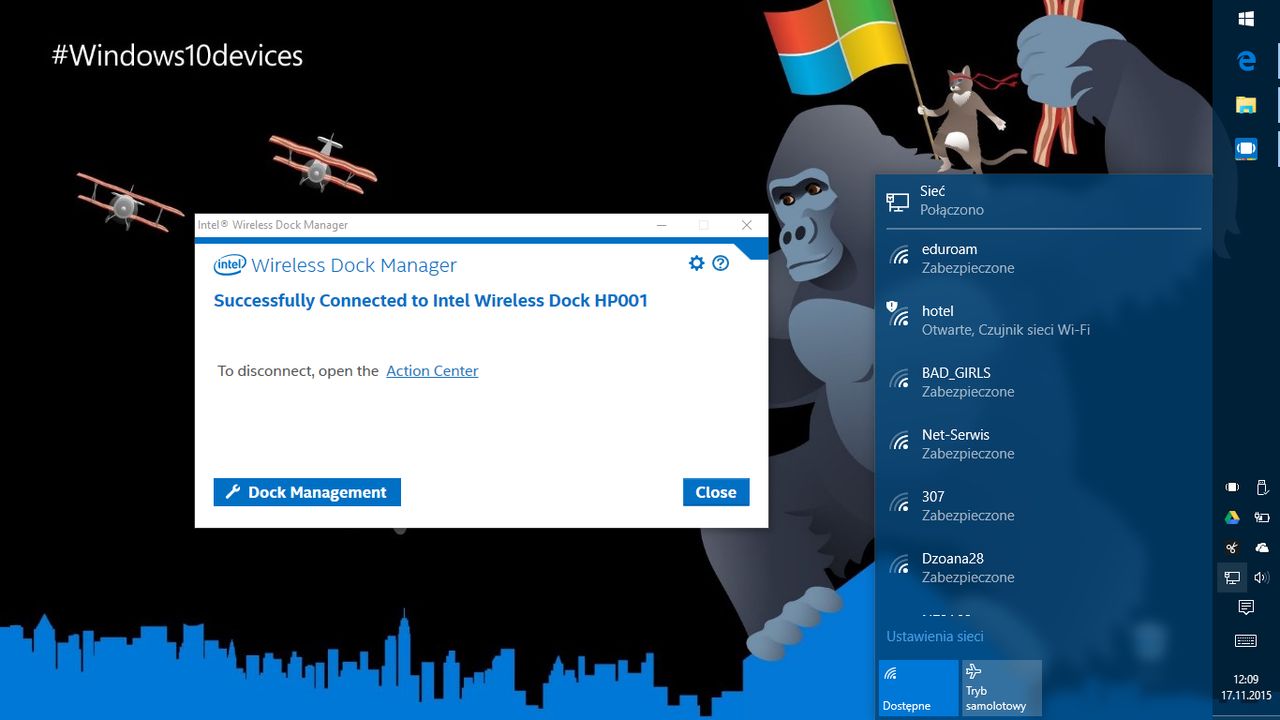Toggle the Wi-Fi Dostępne tile
The image size is (1280, 720).
[918, 688]
